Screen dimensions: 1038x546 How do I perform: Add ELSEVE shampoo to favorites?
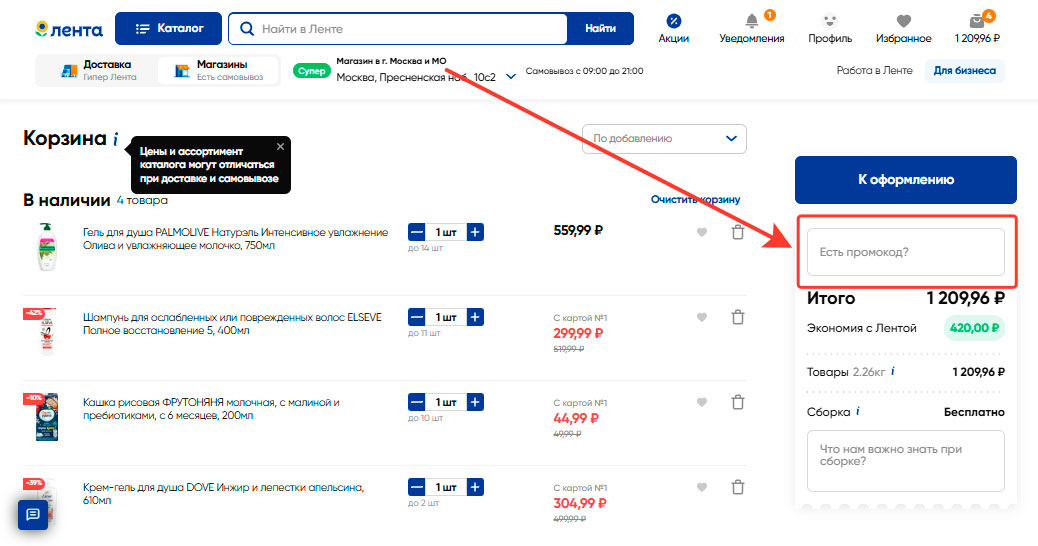coord(702,317)
